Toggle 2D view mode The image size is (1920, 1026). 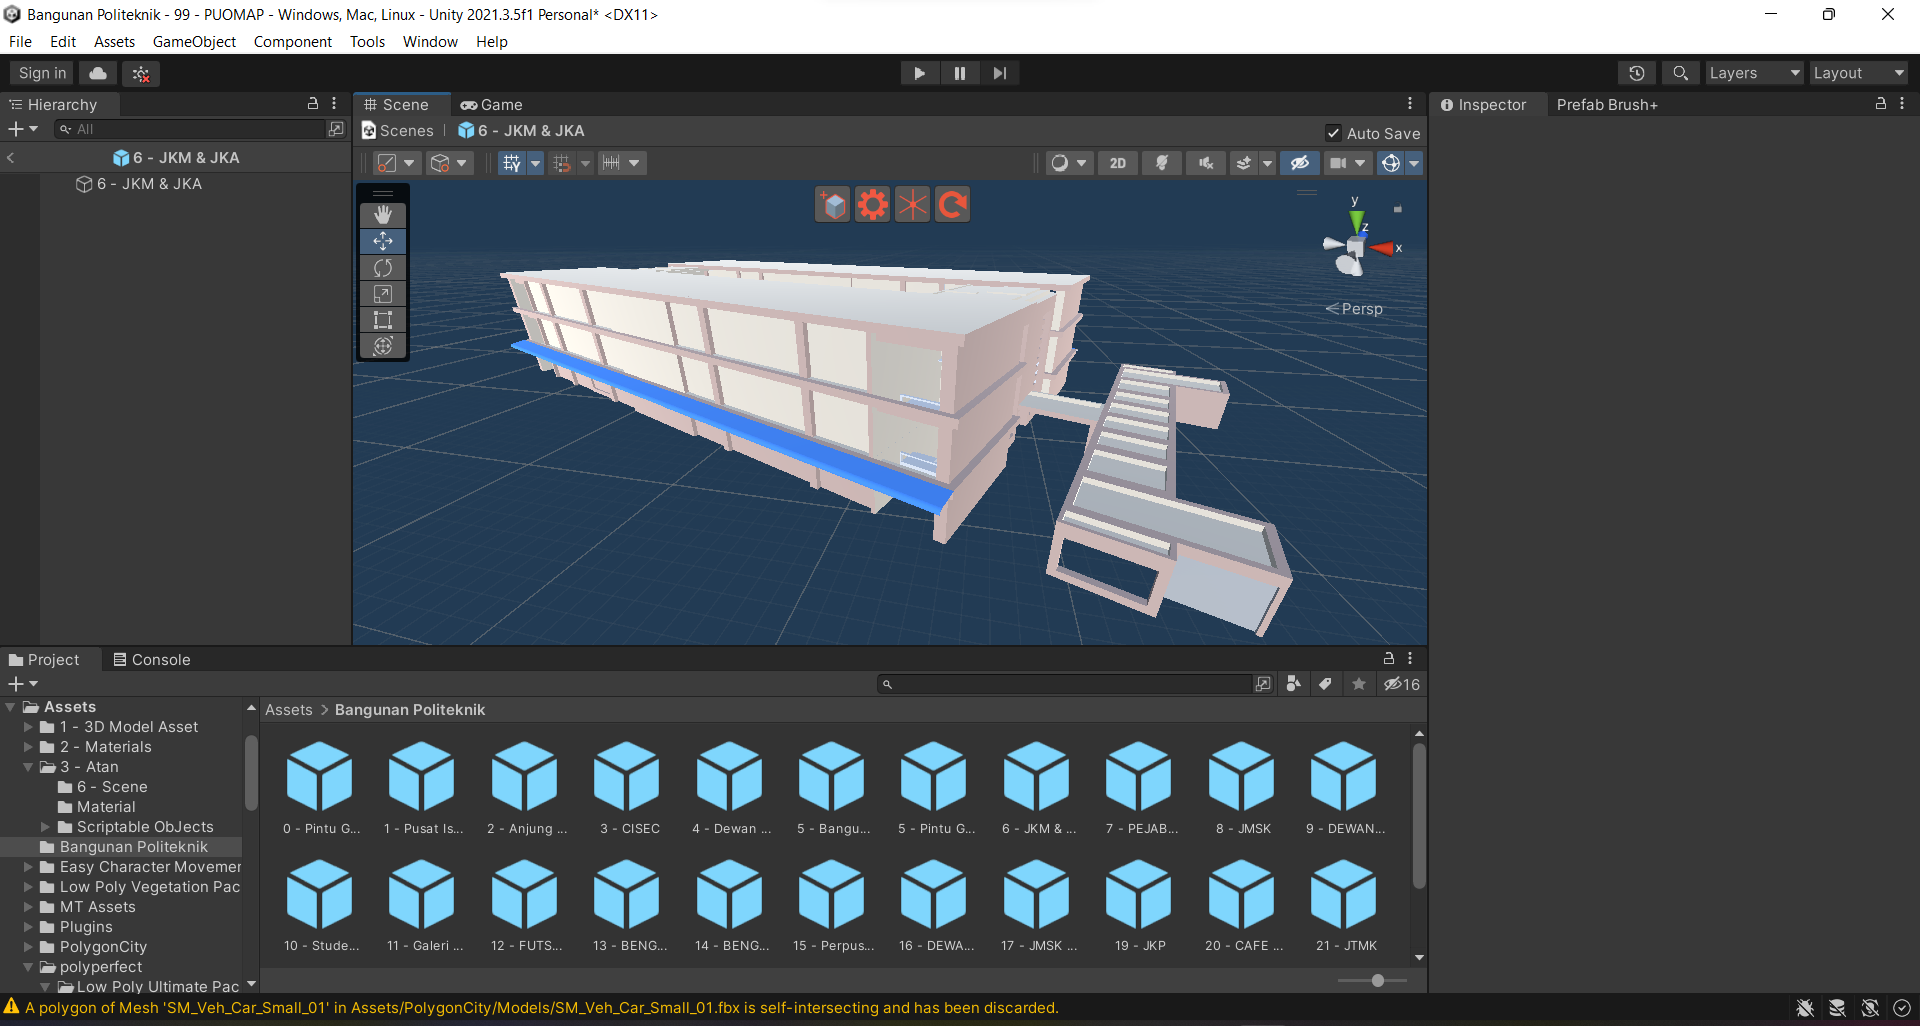tap(1117, 163)
